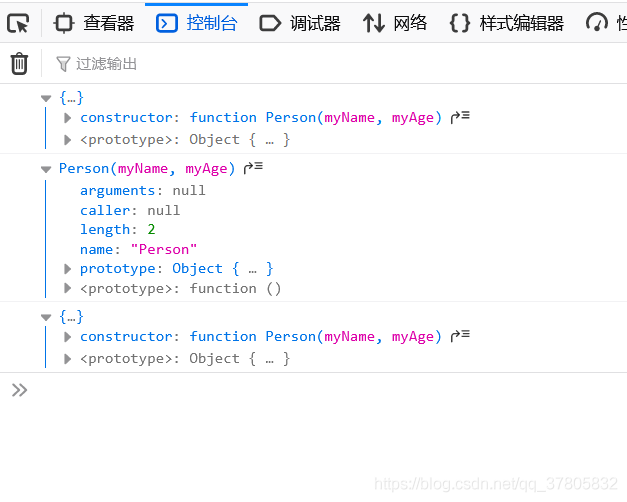Clear console with the trash icon
Screen dimensions: 627x502
point(19,64)
